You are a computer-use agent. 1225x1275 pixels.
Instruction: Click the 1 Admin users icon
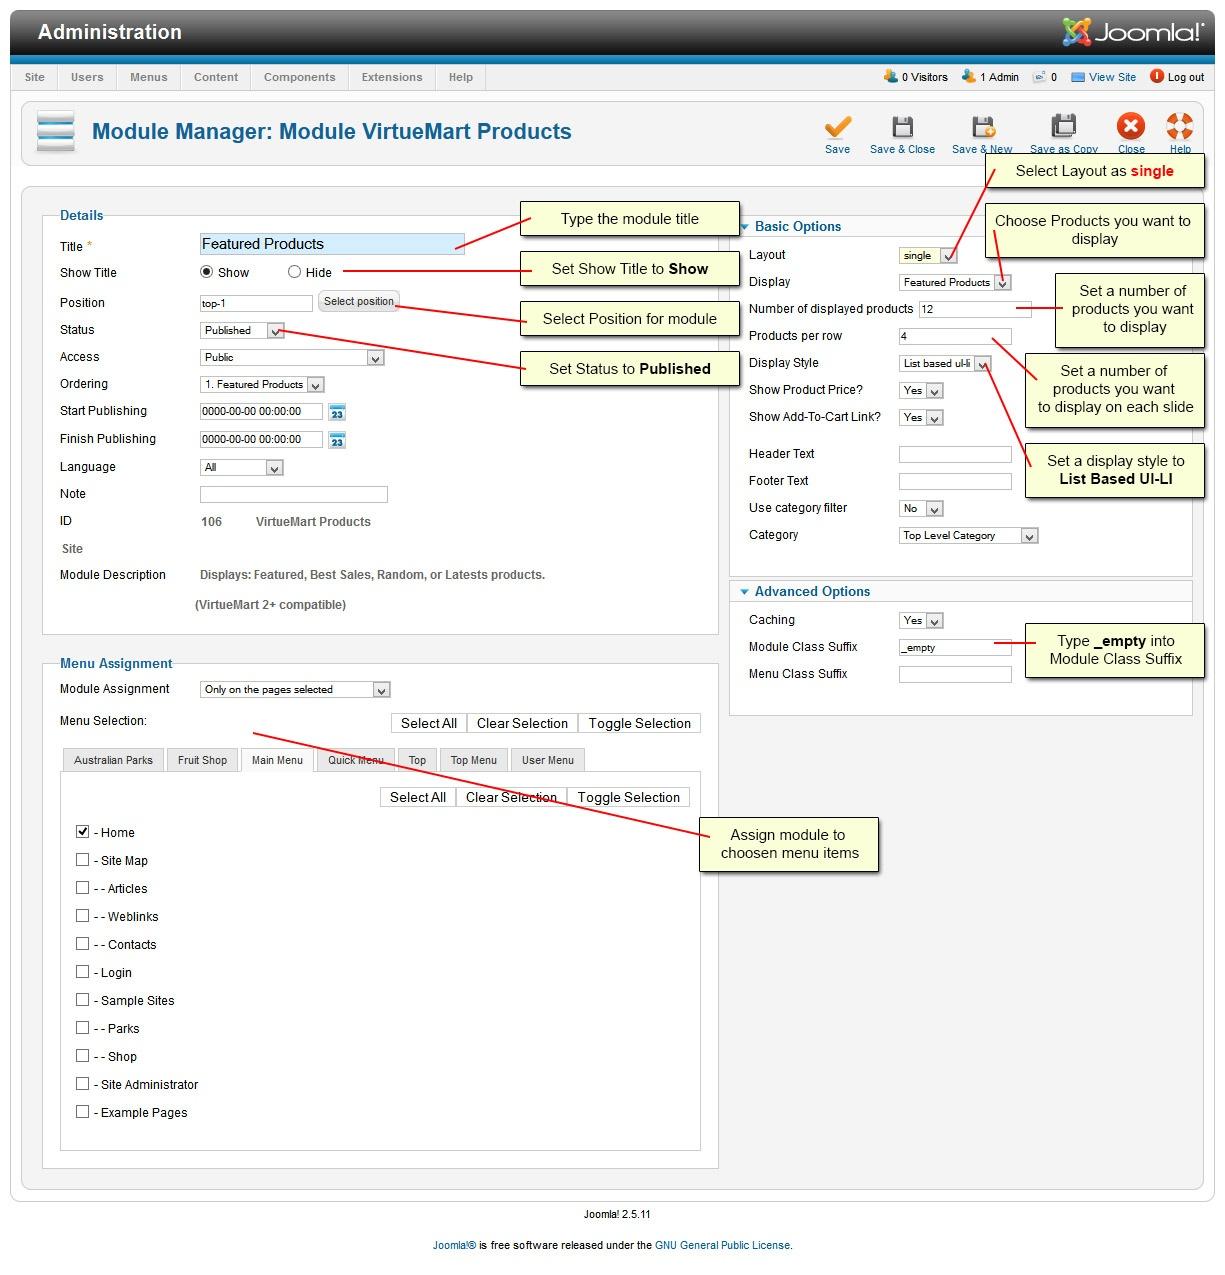pos(968,76)
